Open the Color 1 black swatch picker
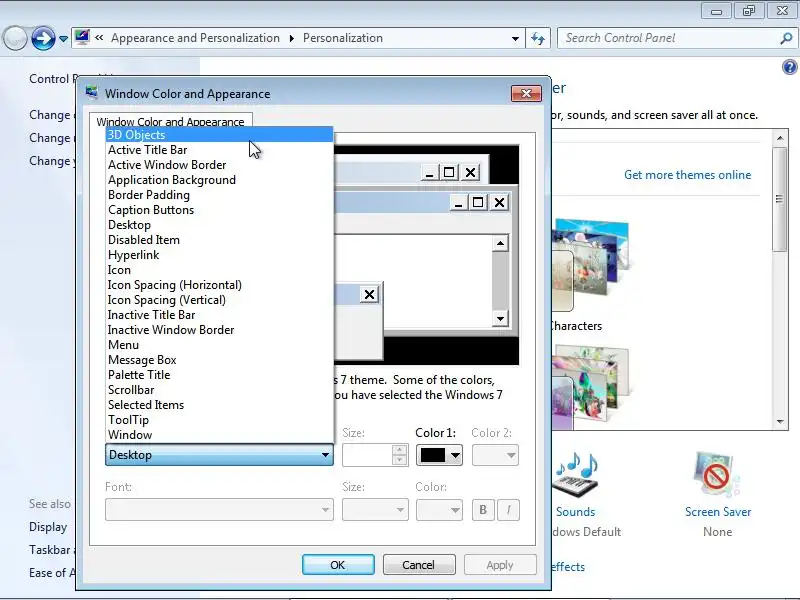 coord(439,455)
